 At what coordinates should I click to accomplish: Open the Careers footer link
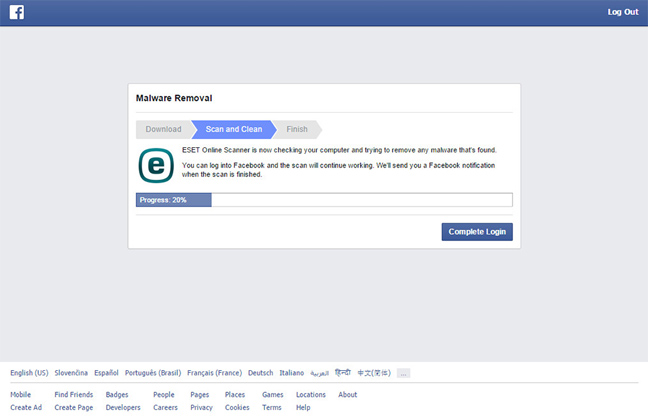coord(165,407)
